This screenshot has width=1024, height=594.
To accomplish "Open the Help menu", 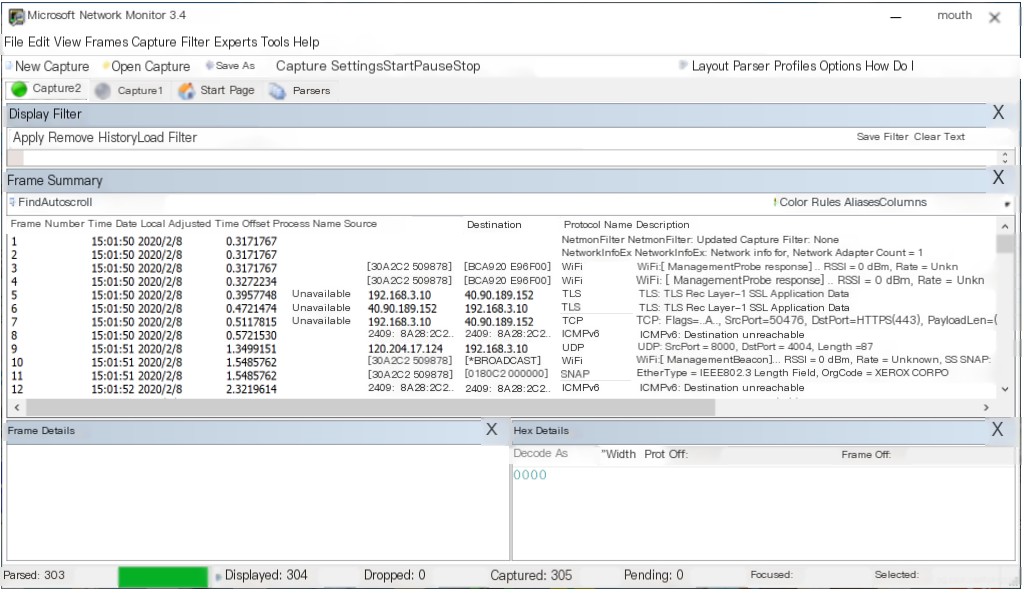I will (306, 42).
